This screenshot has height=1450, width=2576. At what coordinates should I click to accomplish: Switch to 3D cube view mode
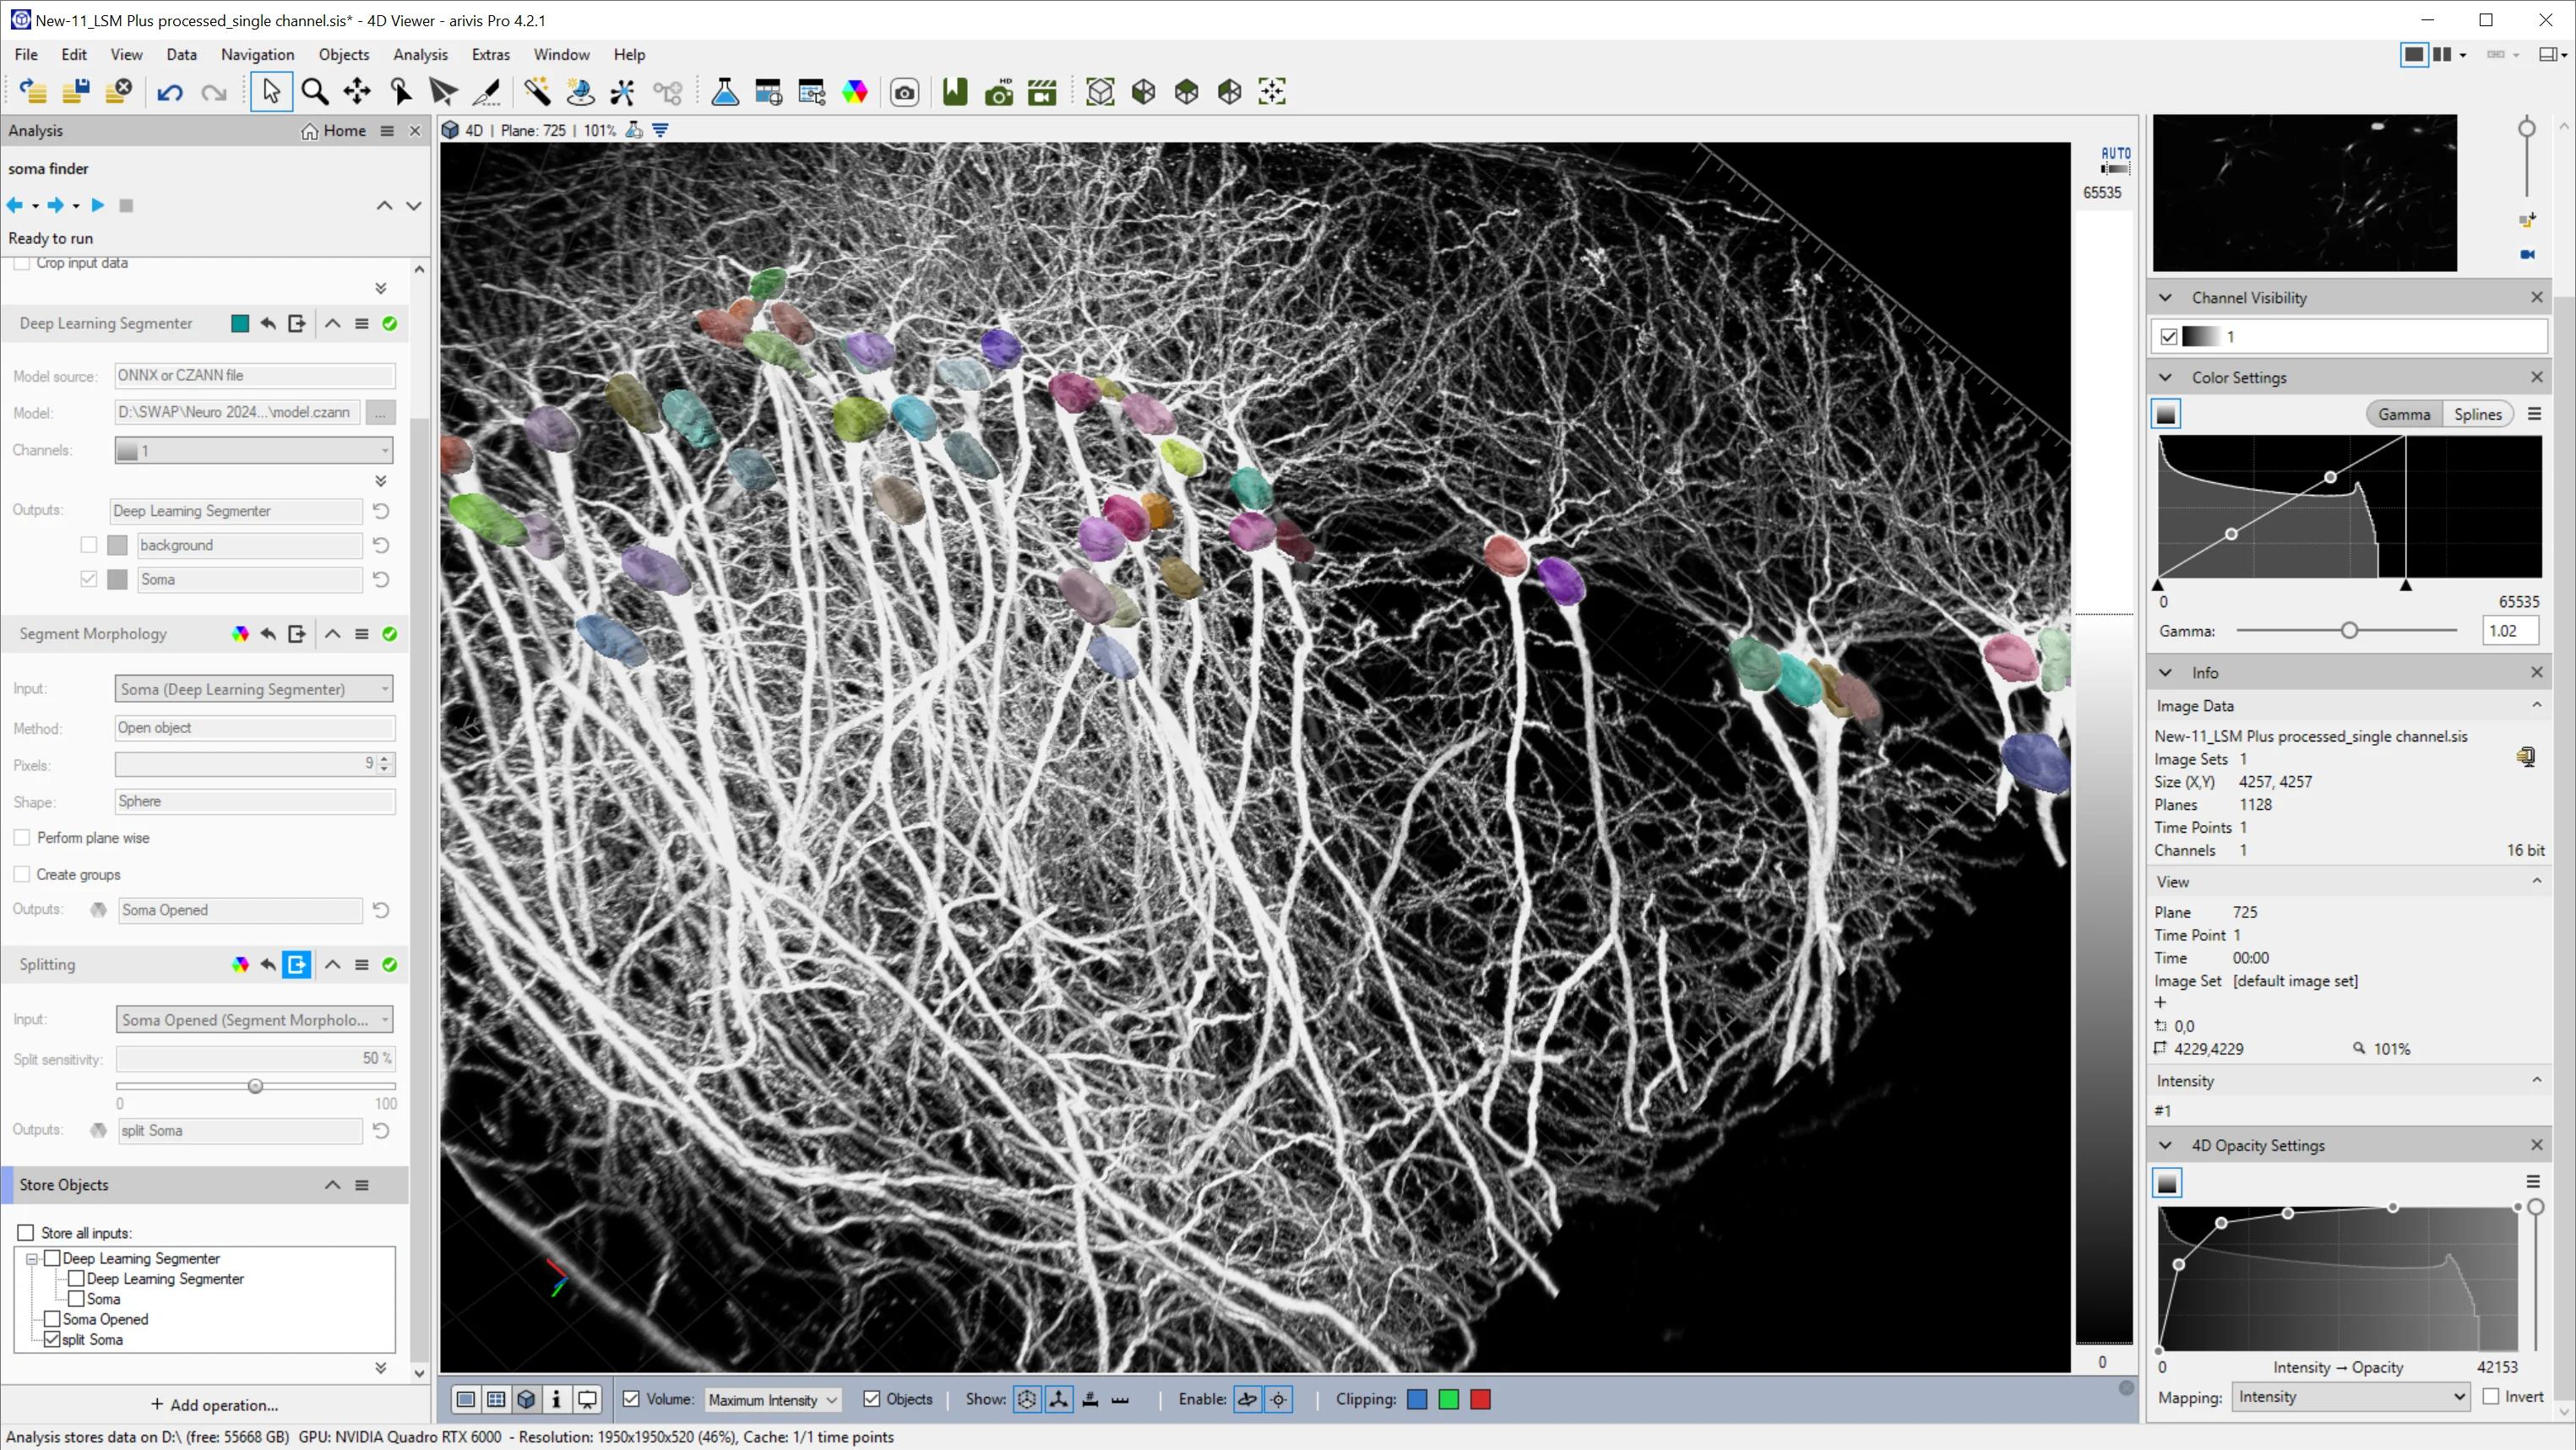(x=526, y=1399)
